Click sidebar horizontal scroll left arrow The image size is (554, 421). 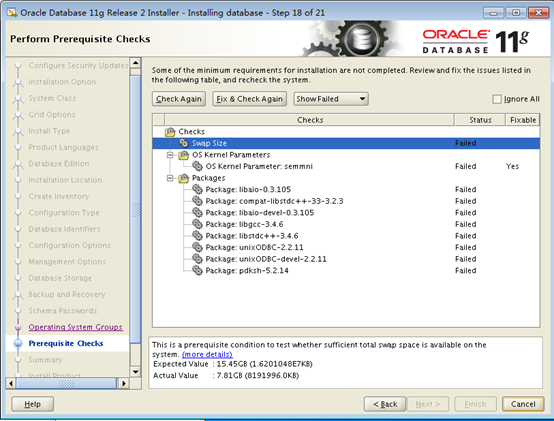[x=11, y=383]
